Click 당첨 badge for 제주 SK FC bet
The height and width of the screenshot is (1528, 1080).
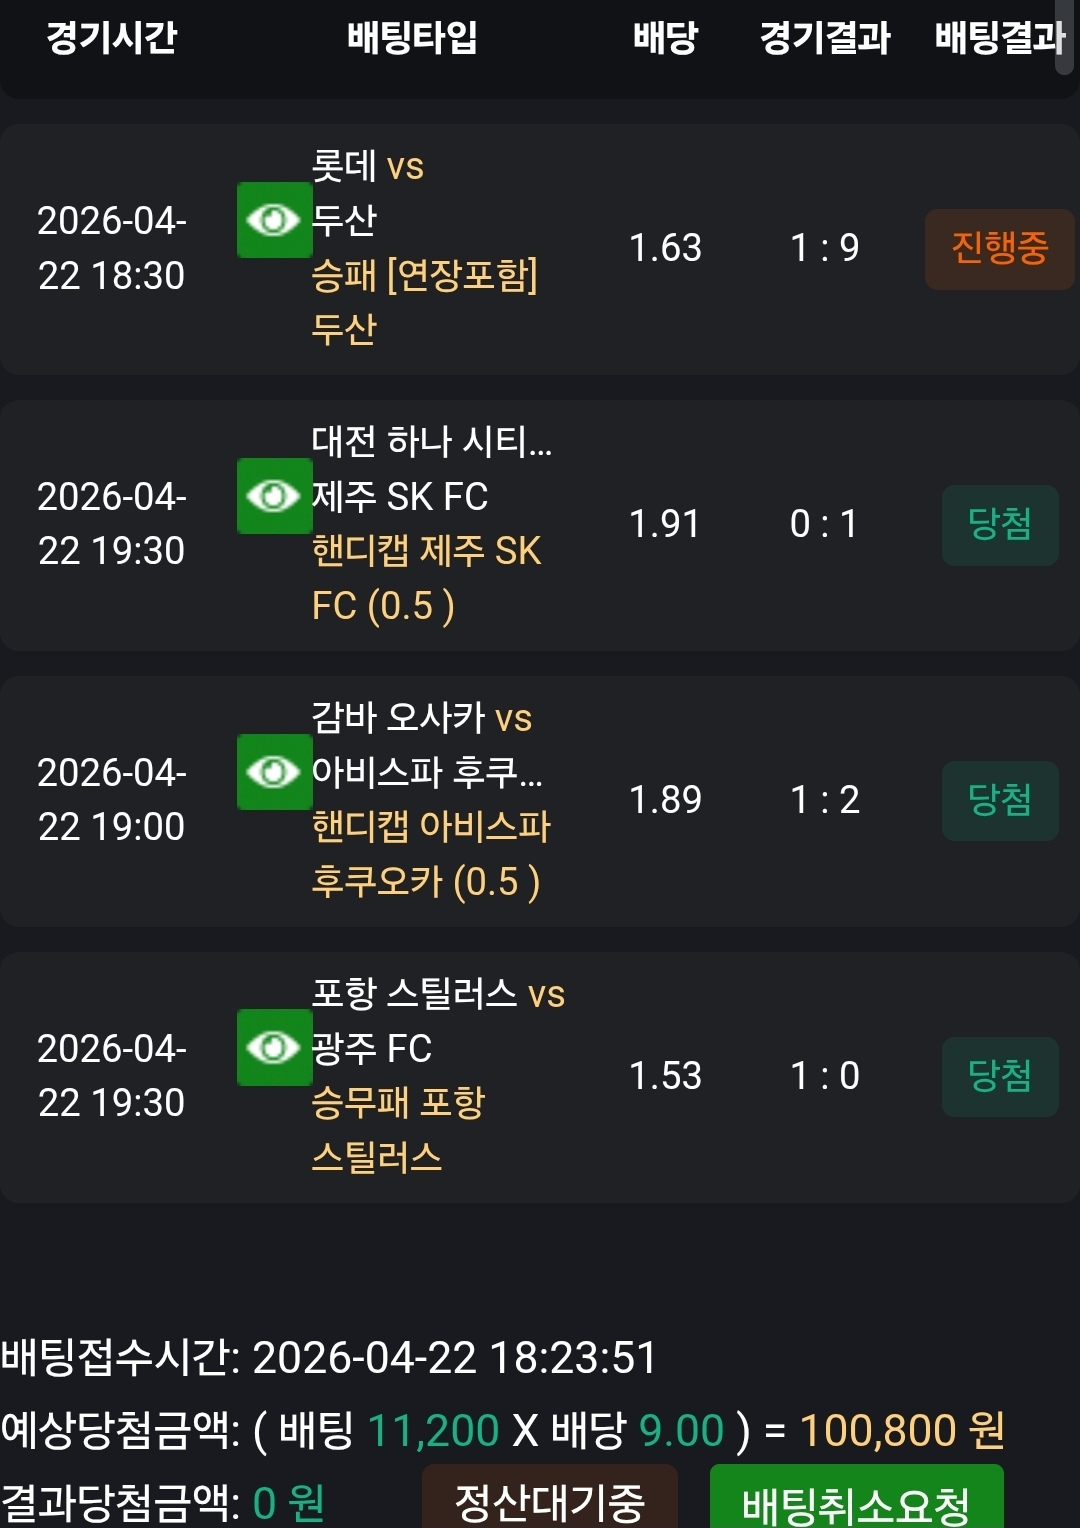tap(1000, 525)
